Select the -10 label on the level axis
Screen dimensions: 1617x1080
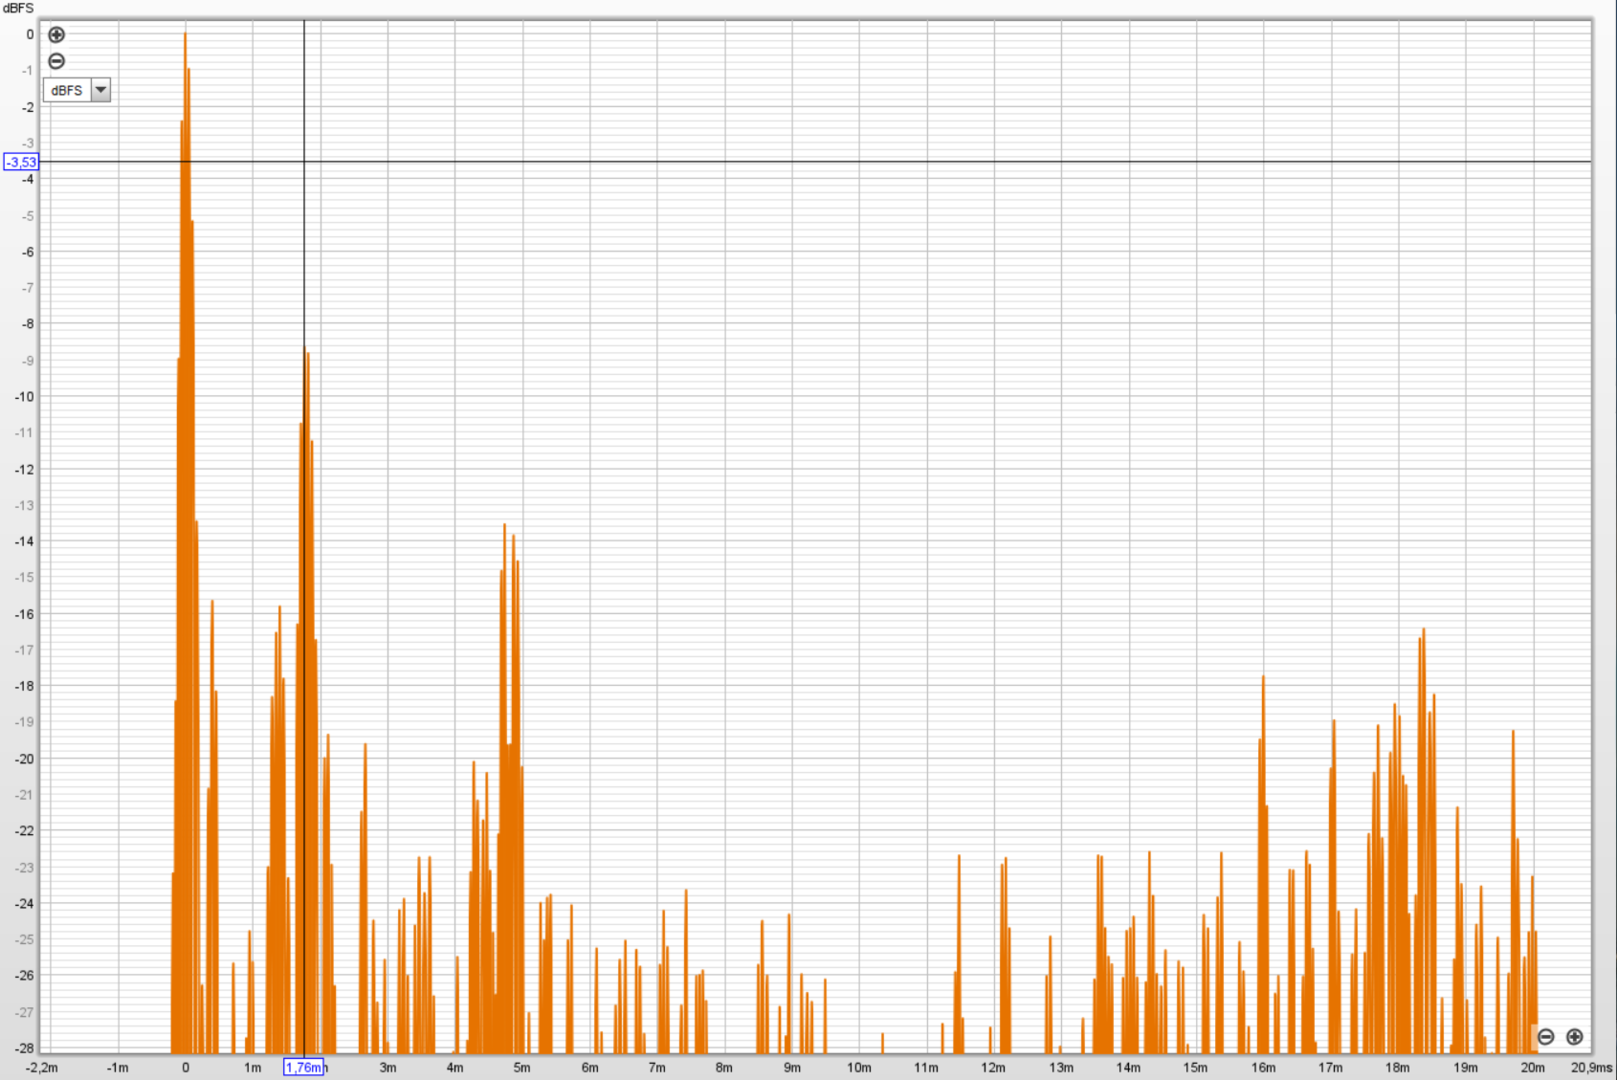coord(24,397)
